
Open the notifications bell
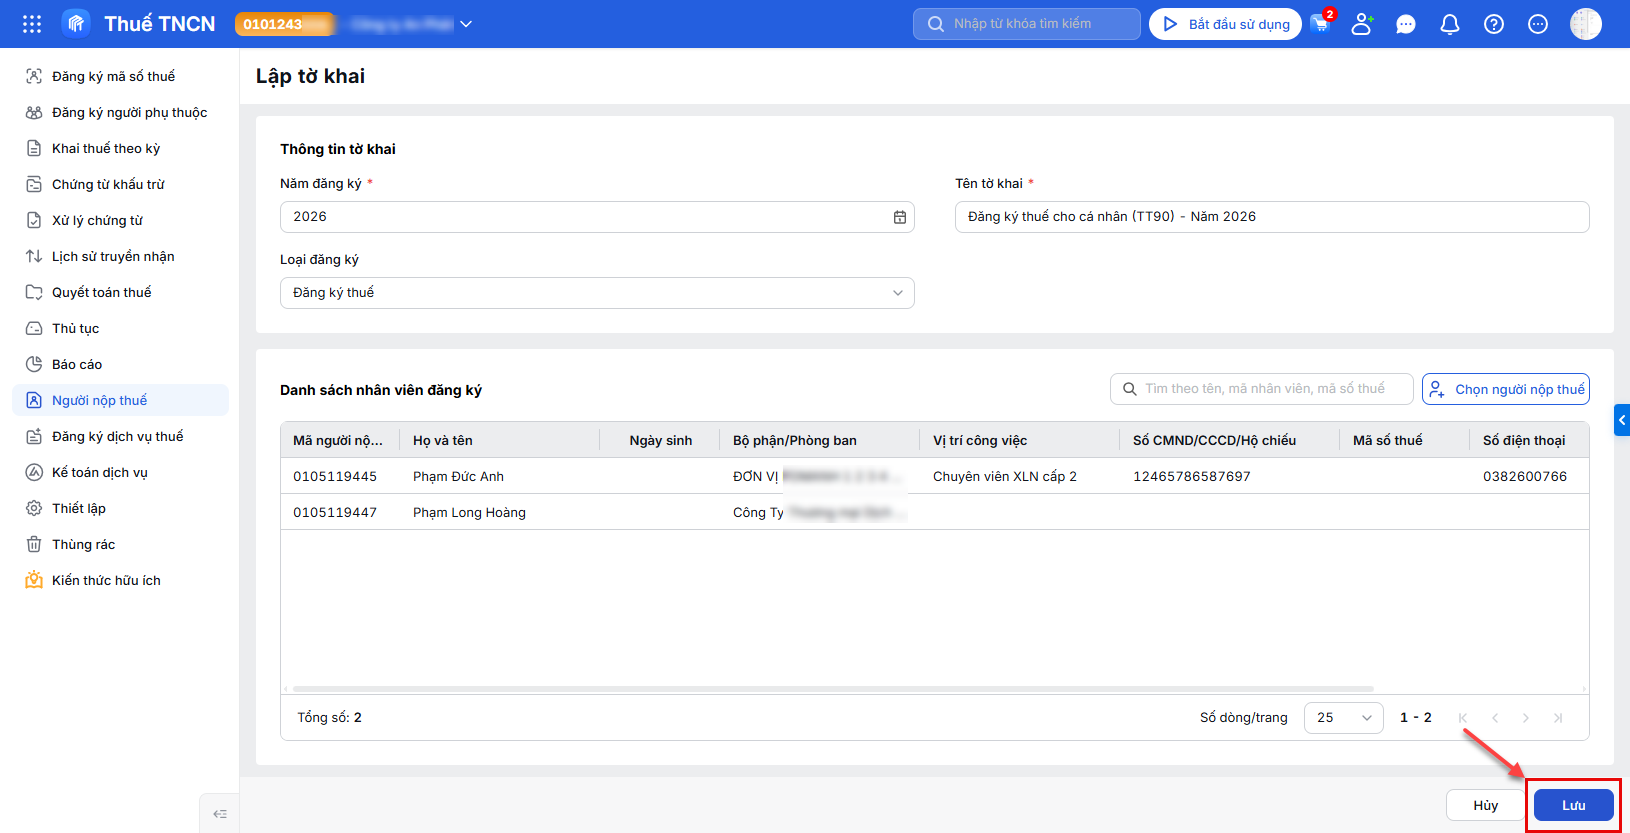pos(1450,24)
